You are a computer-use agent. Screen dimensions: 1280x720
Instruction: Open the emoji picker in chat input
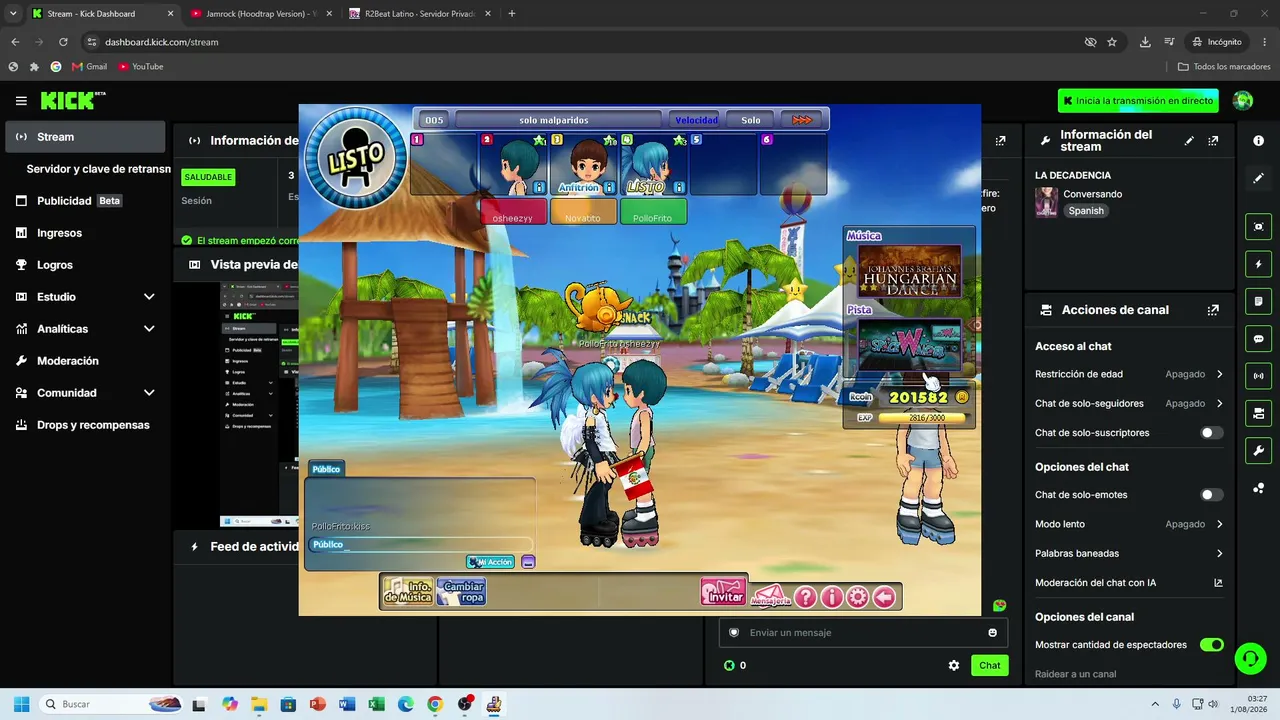pos(992,632)
